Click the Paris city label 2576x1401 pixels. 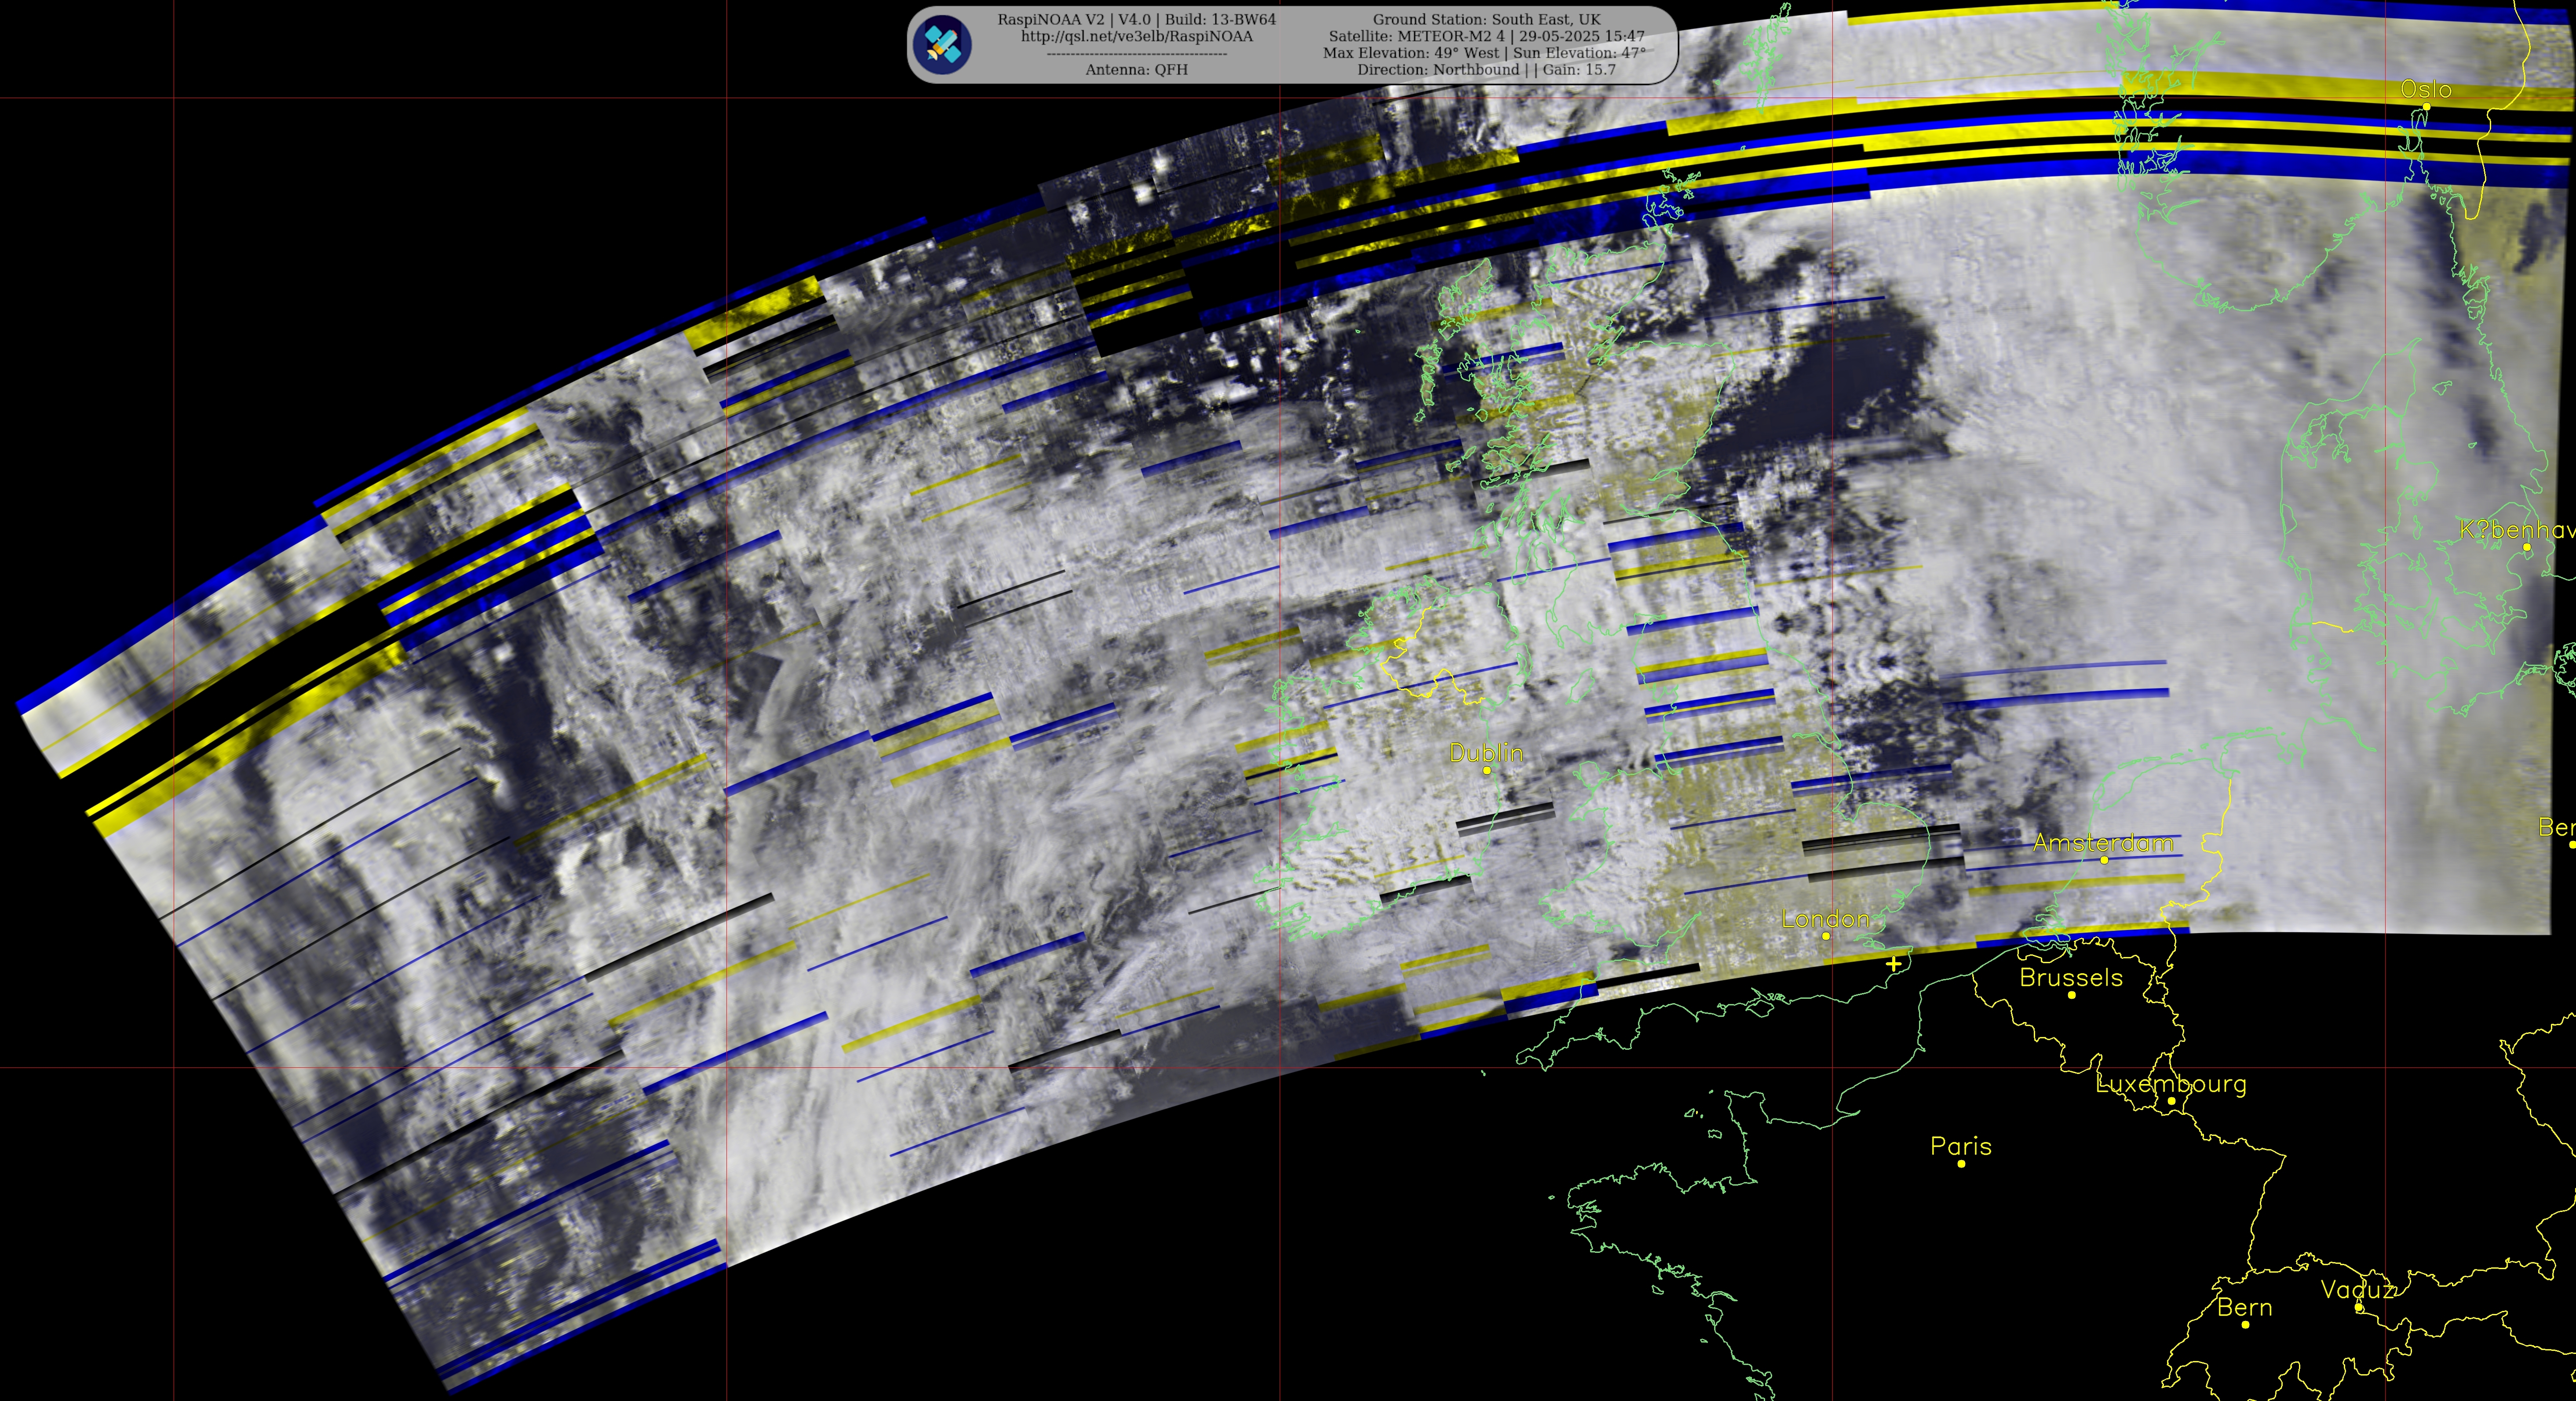(x=1960, y=1147)
